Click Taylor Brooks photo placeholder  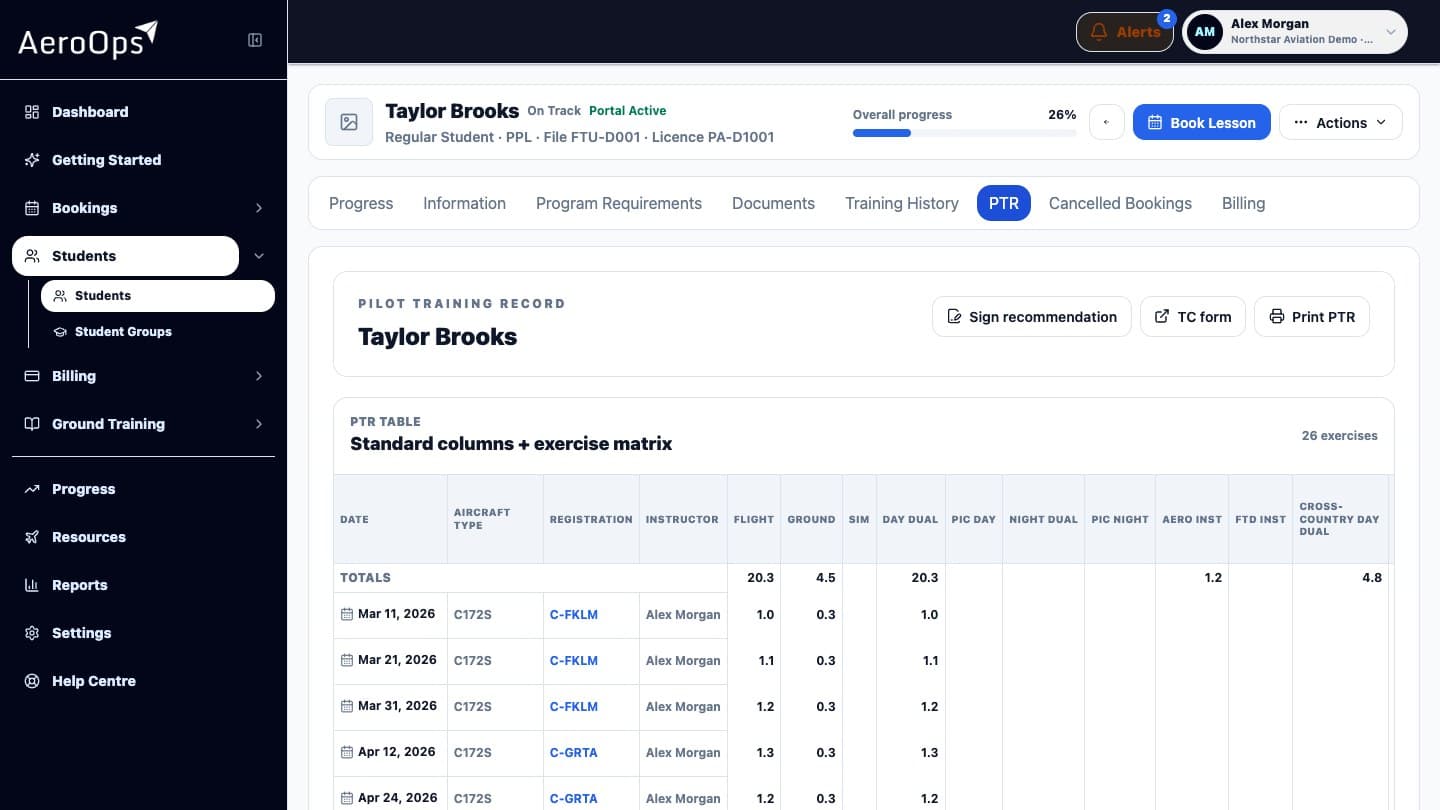pos(349,122)
